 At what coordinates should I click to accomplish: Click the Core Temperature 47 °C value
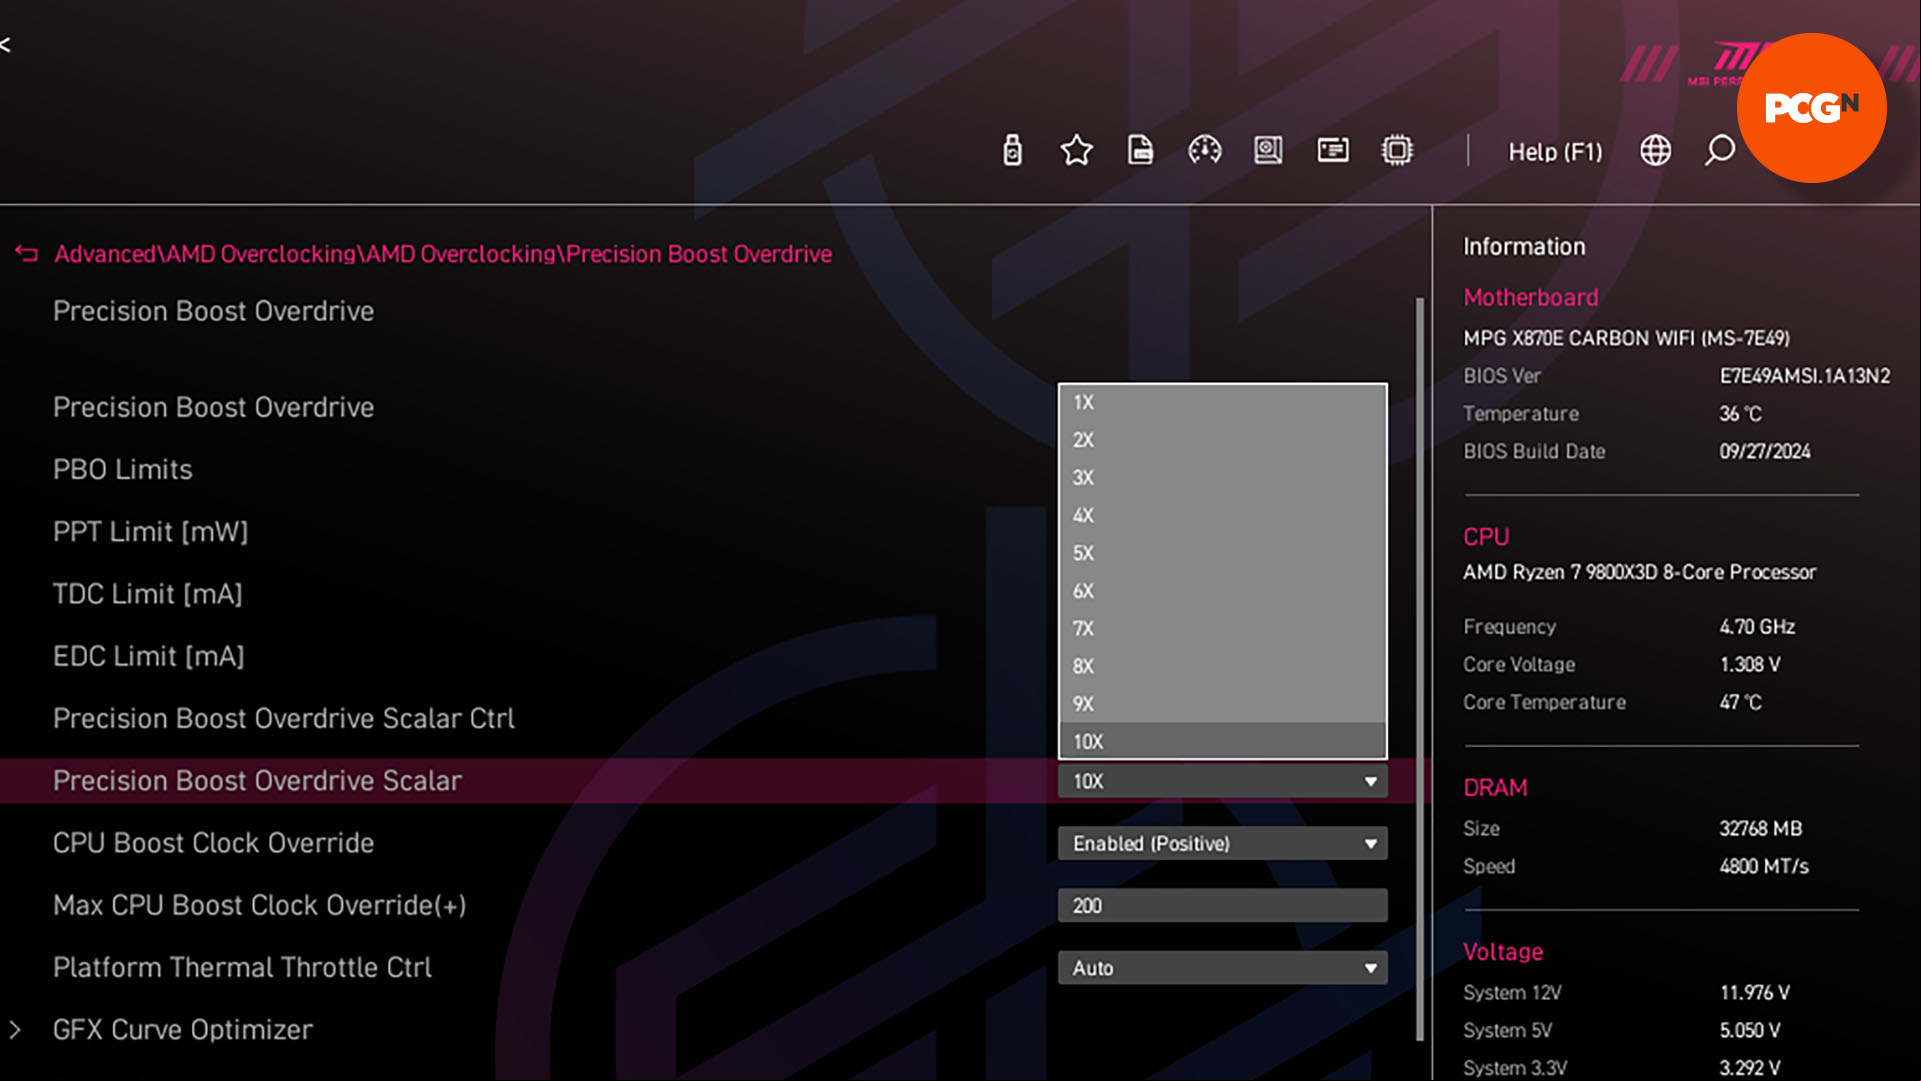point(1740,703)
